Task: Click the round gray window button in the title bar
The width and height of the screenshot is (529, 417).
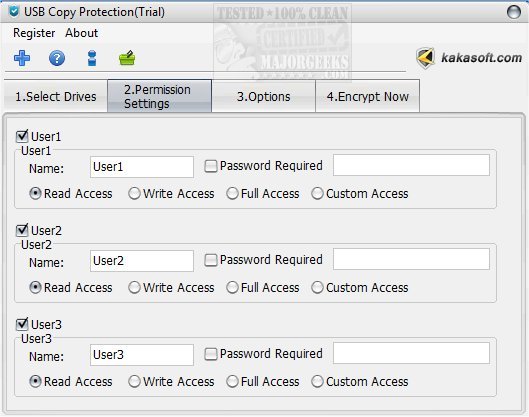Action: 514,12
